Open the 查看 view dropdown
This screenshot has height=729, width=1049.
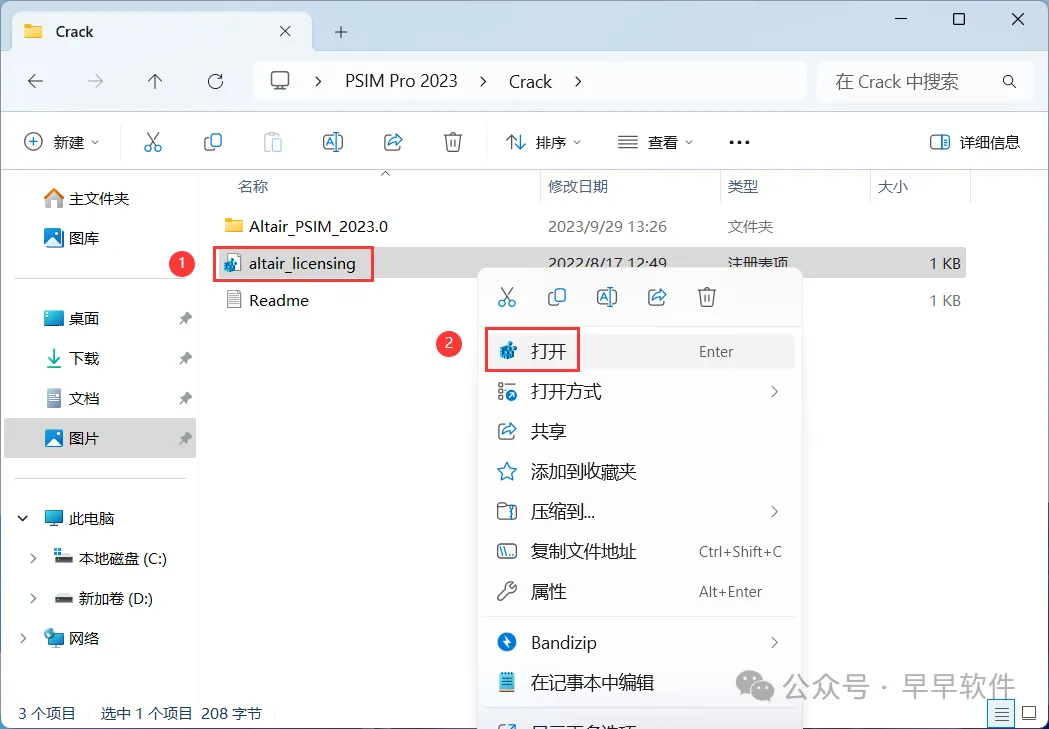pyautogui.click(x=655, y=142)
